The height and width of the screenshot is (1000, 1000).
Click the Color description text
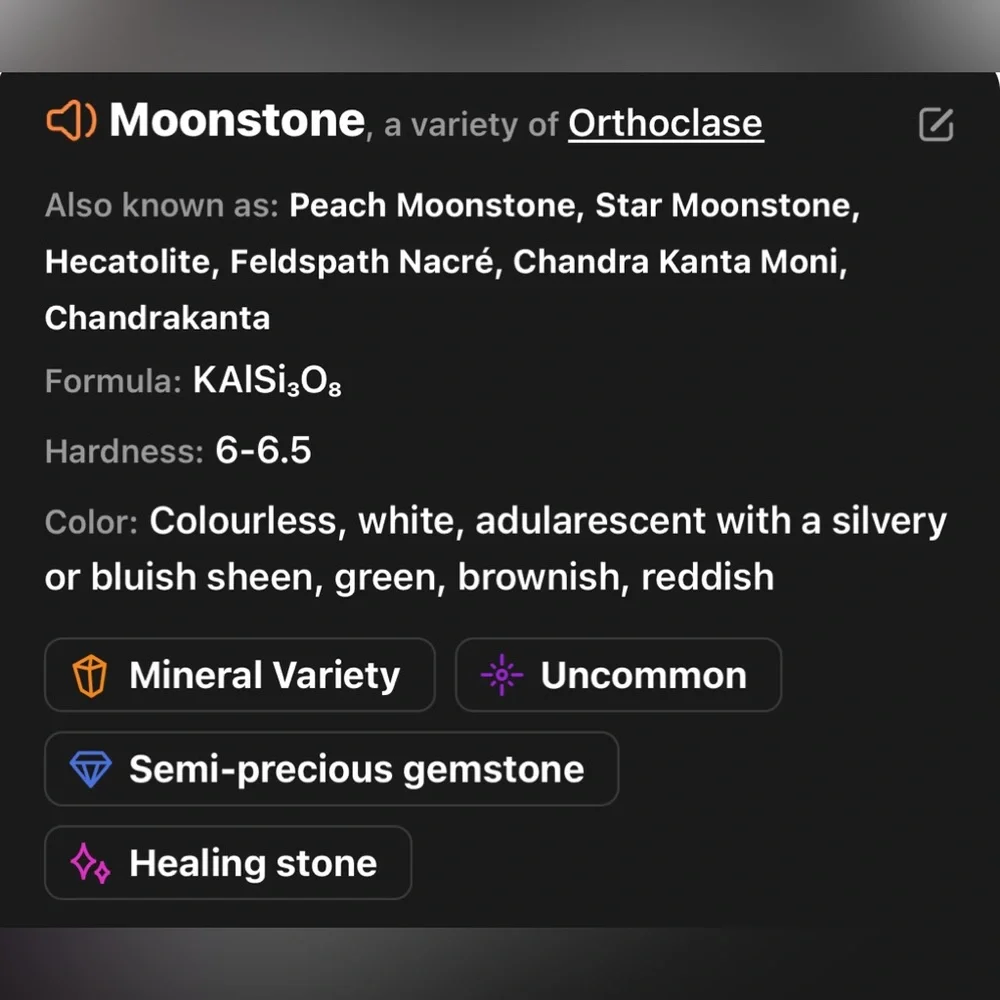(496, 549)
